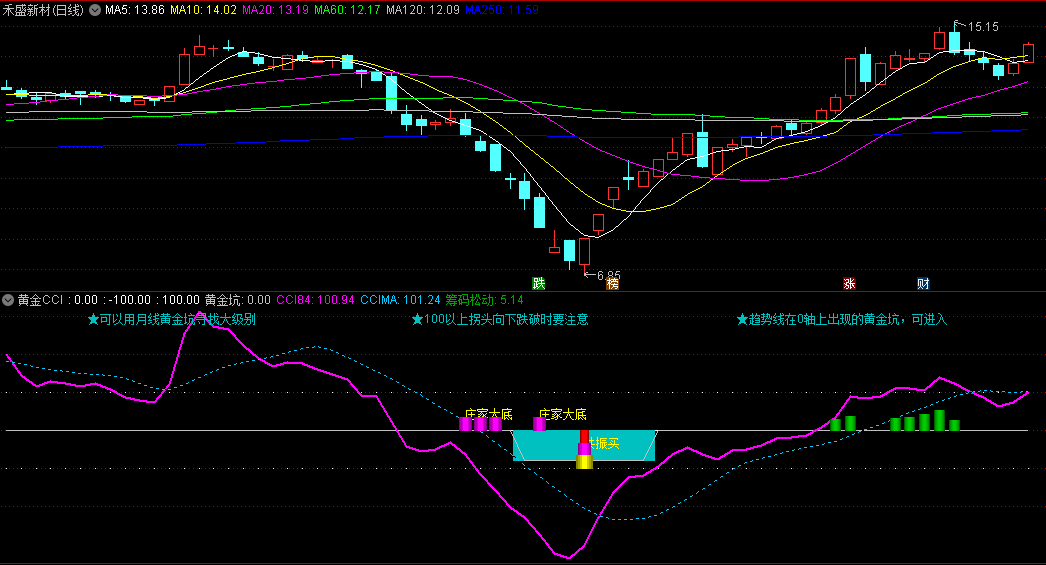Click the tip about 月线黄金坑寻找大级别
This screenshot has height=565, width=1046.
172,320
